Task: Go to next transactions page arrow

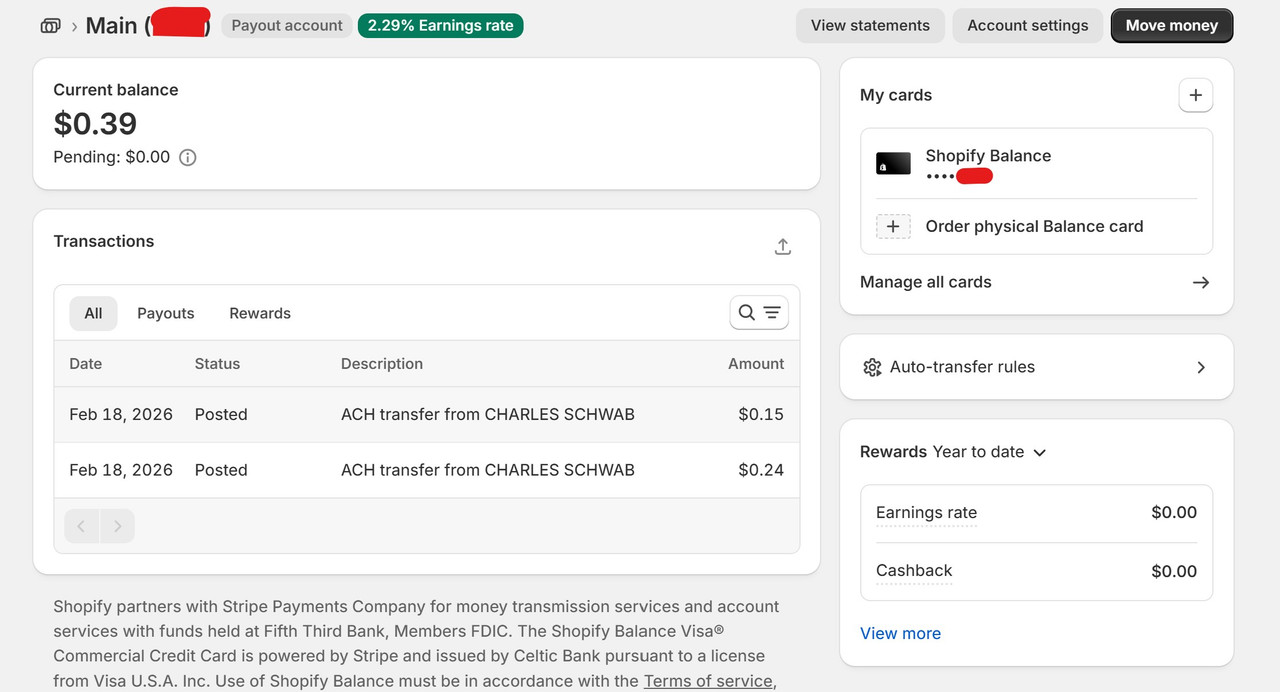Action: click(117, 526)
